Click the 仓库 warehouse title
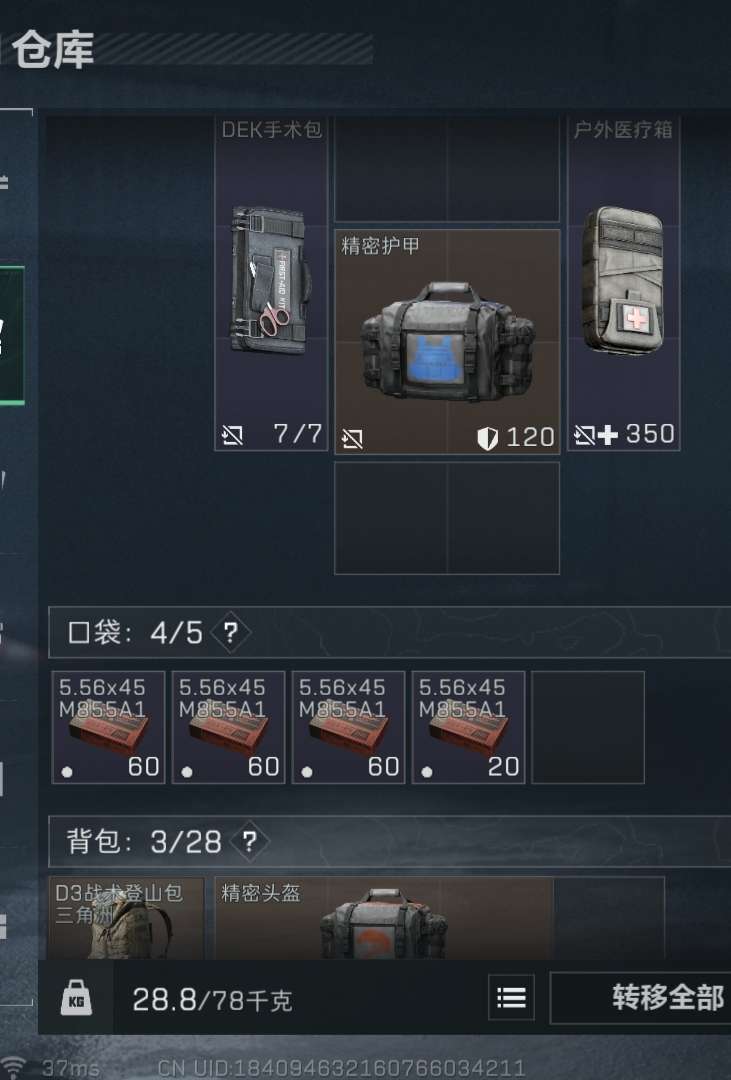731x1080 pixels. 53,50
